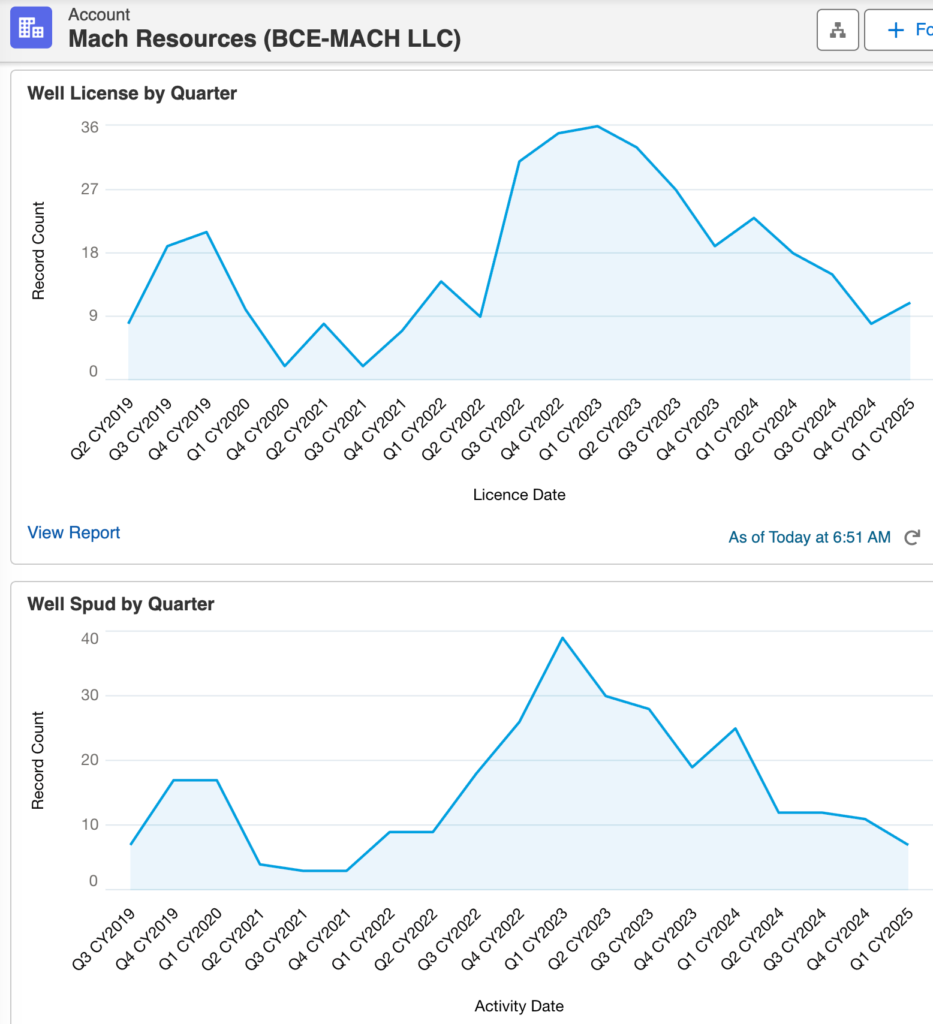Click the Well License by Quarter chart title
Screen dimensions: 933x1024
tap(132, 94)
